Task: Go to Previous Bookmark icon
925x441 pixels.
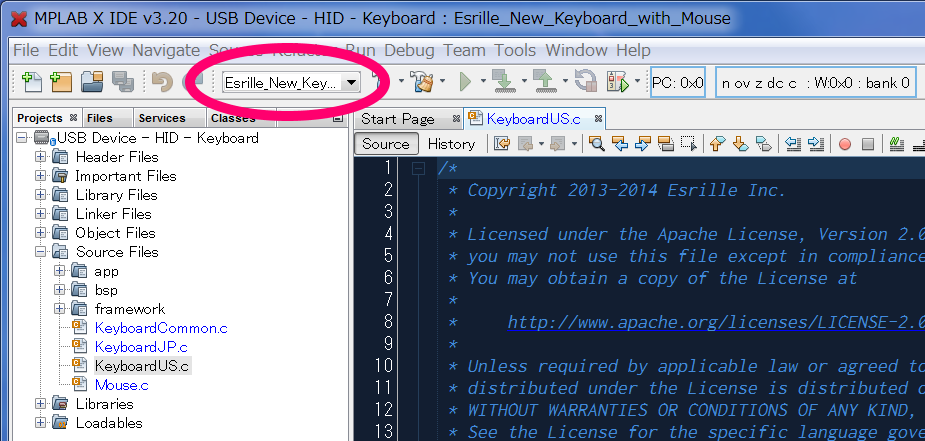Action: (717, 144)
